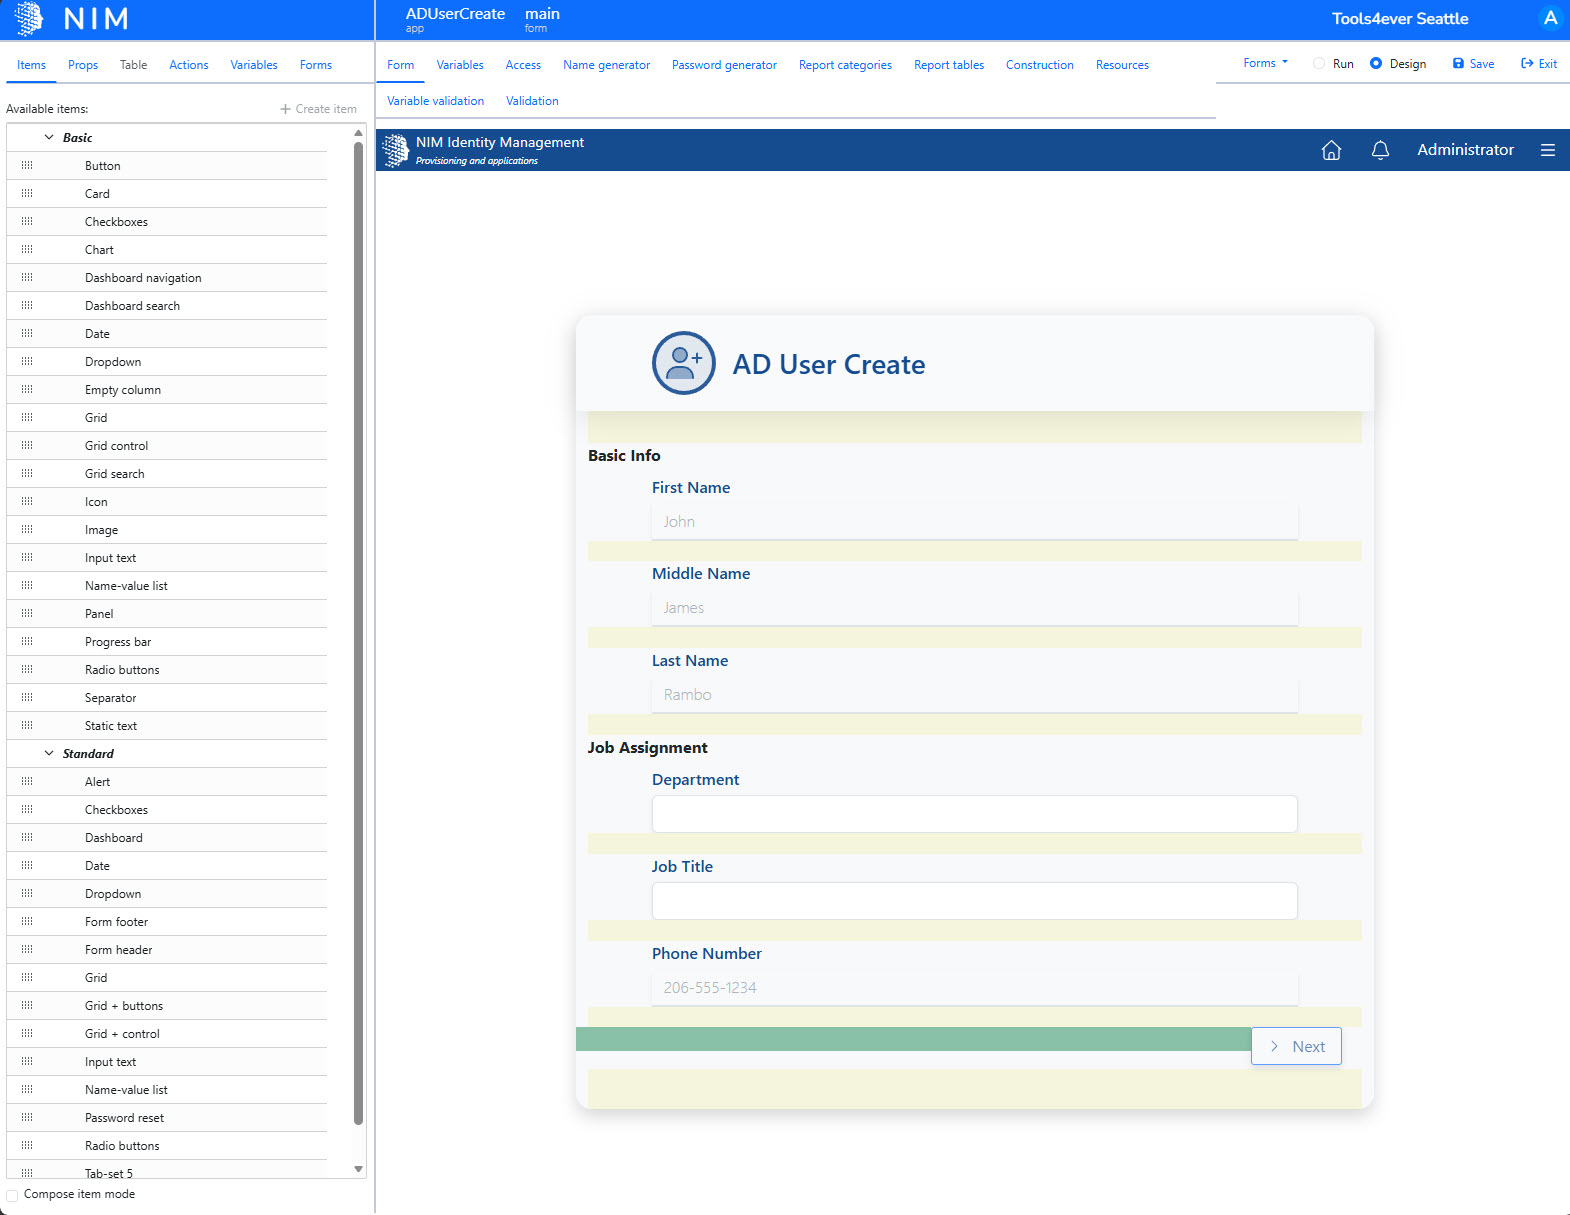Select the Radio buttons item under Basic
This screenshot has height=1215, width=1570.
122,670
